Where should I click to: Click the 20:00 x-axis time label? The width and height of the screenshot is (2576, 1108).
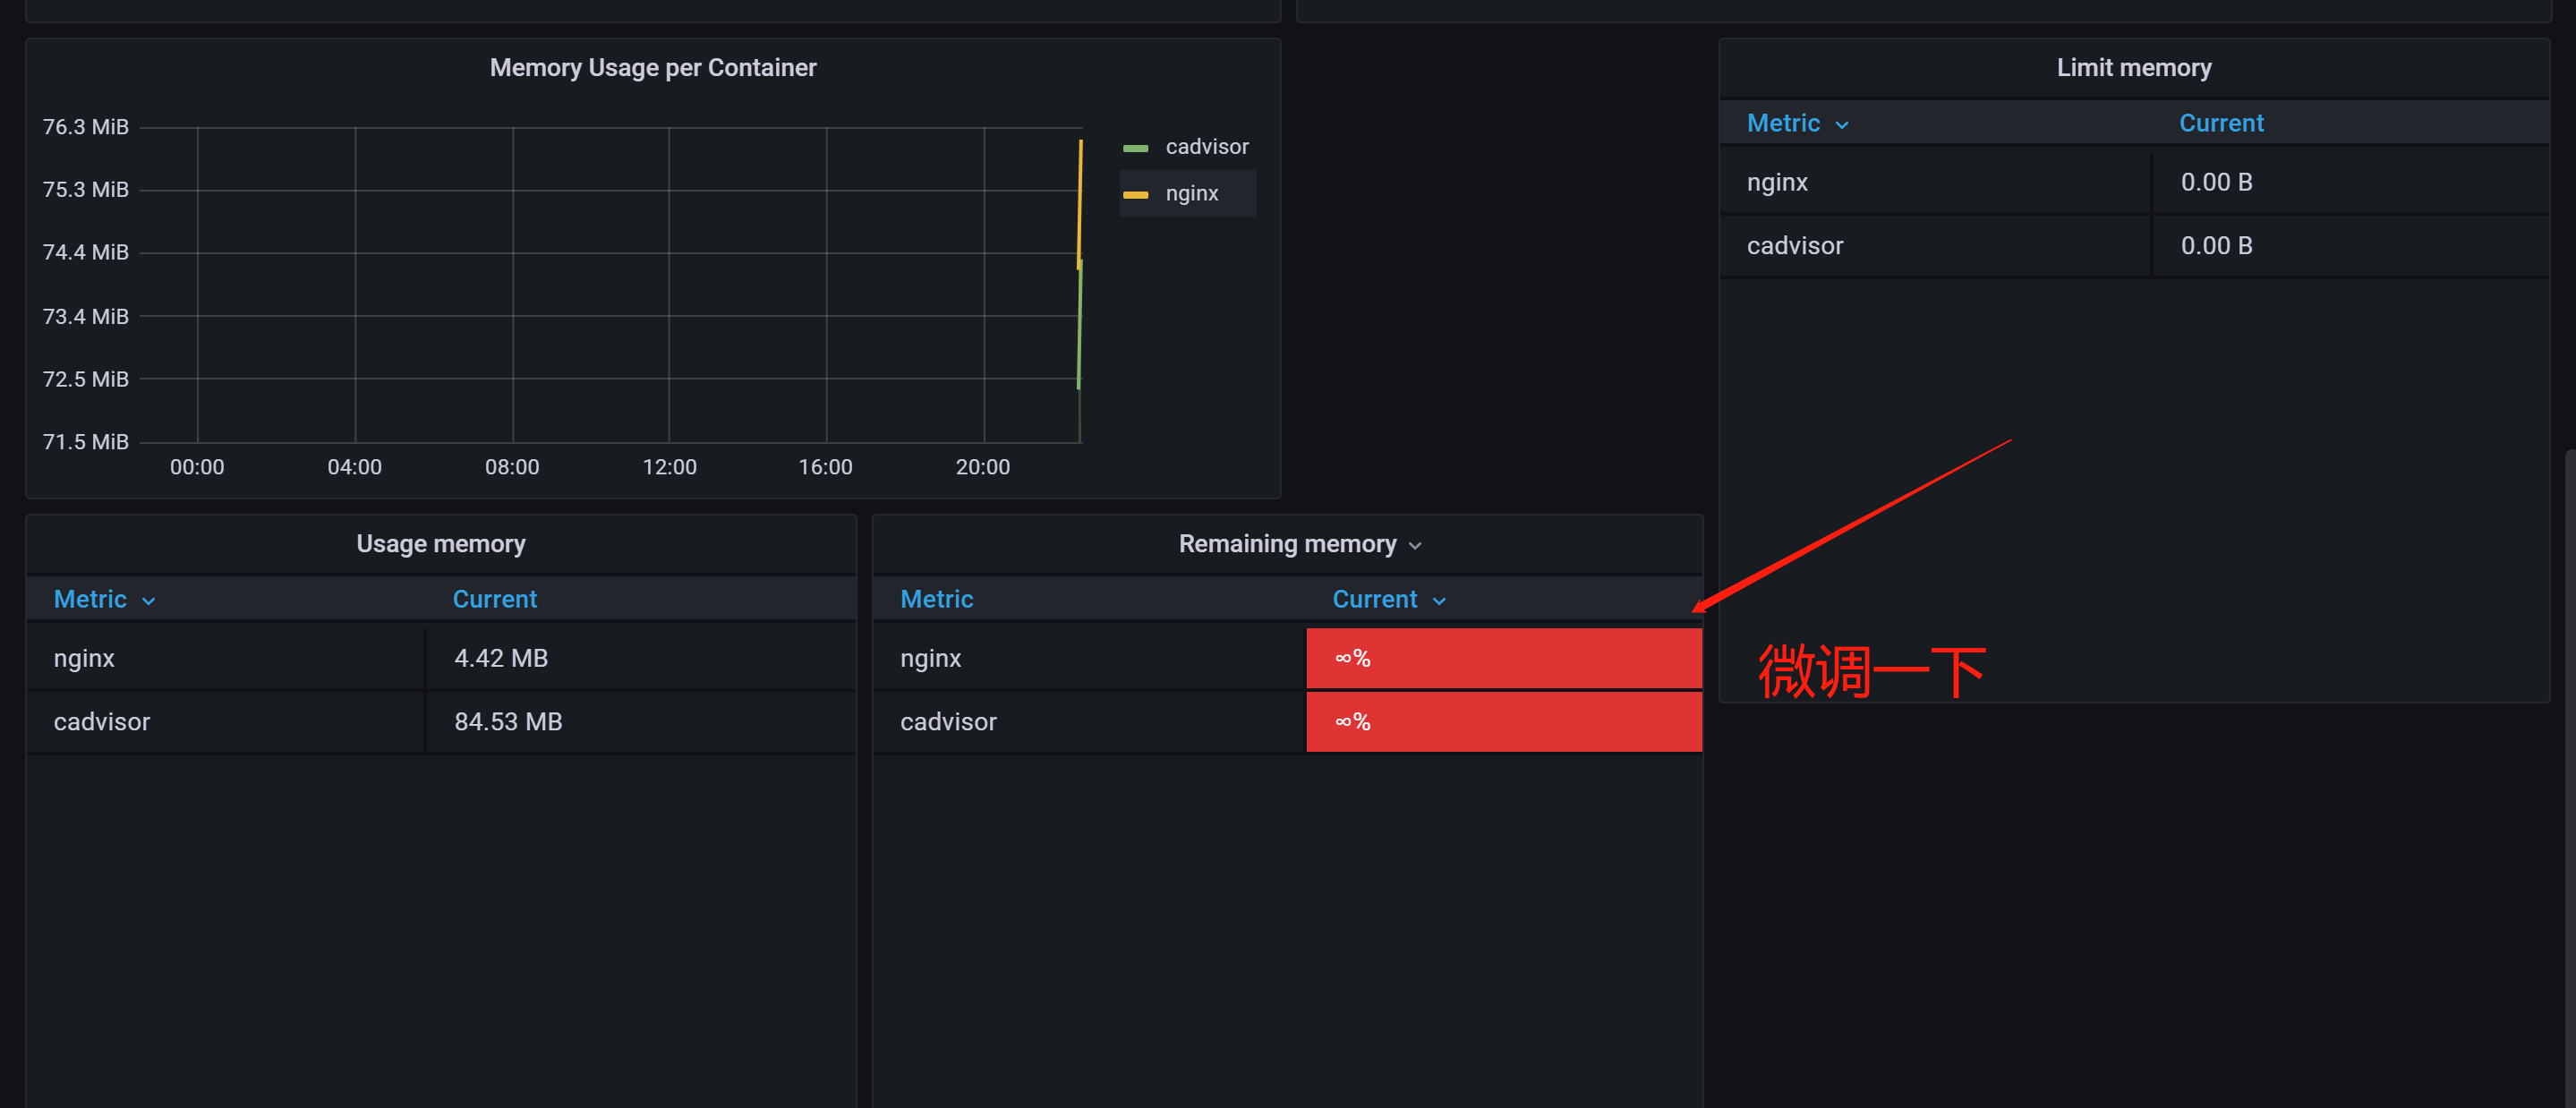(x=982, y=467)
